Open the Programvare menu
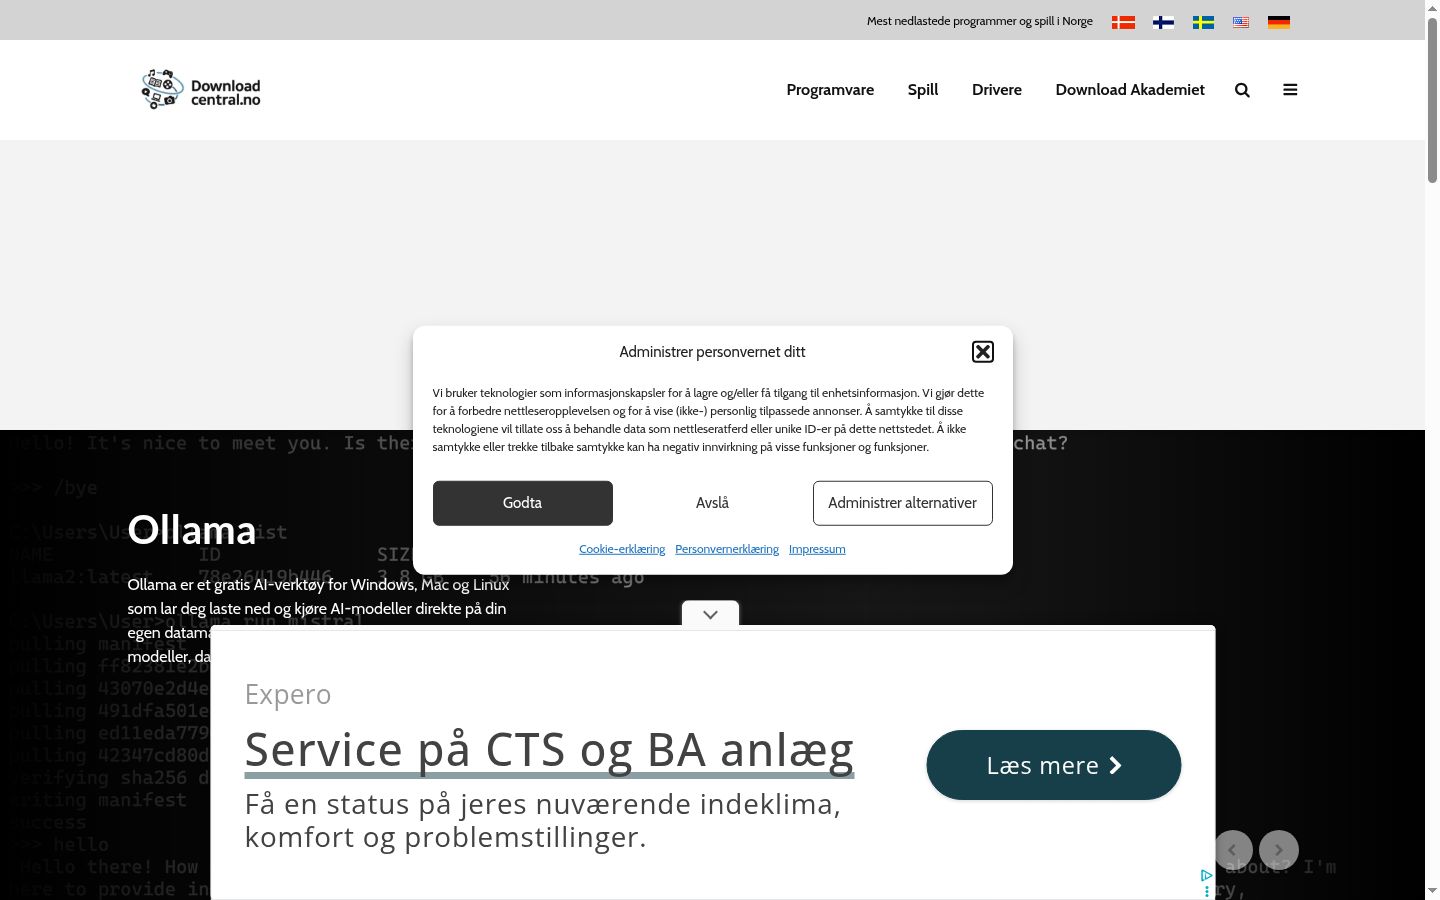This screenshot has height=900, width=1440. pyautogui.click(x=830, y=90)
